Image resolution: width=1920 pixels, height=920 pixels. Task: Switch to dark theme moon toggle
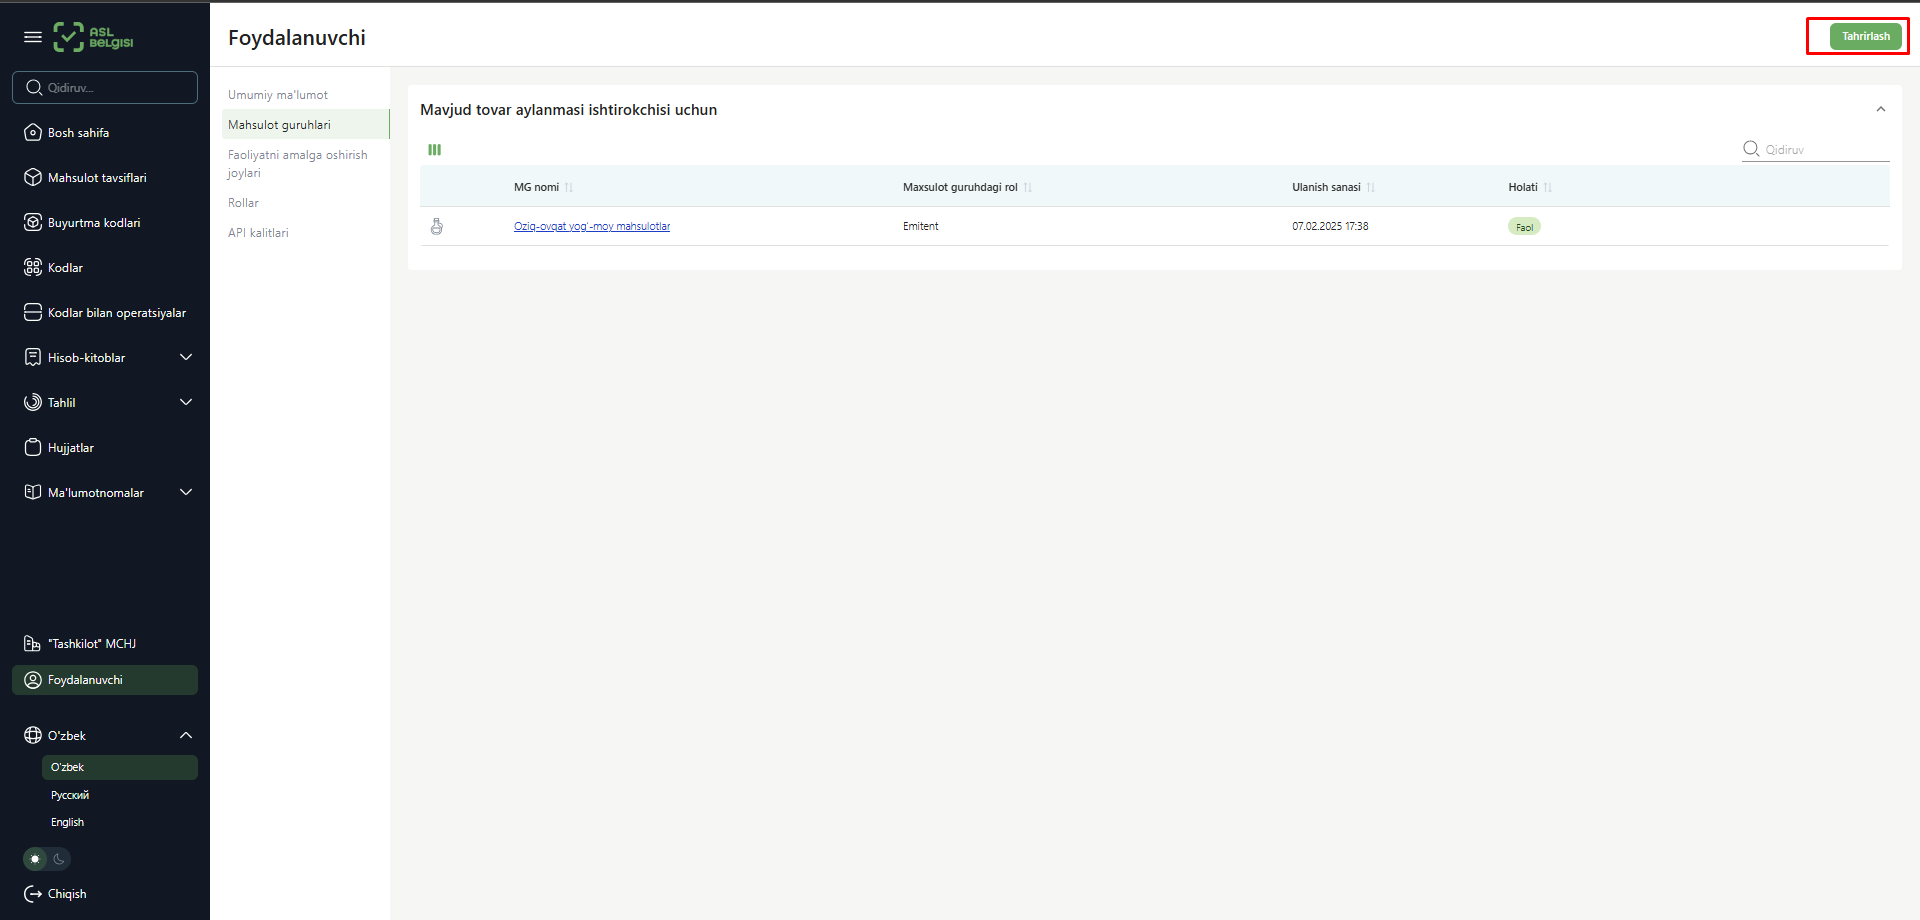59,859
